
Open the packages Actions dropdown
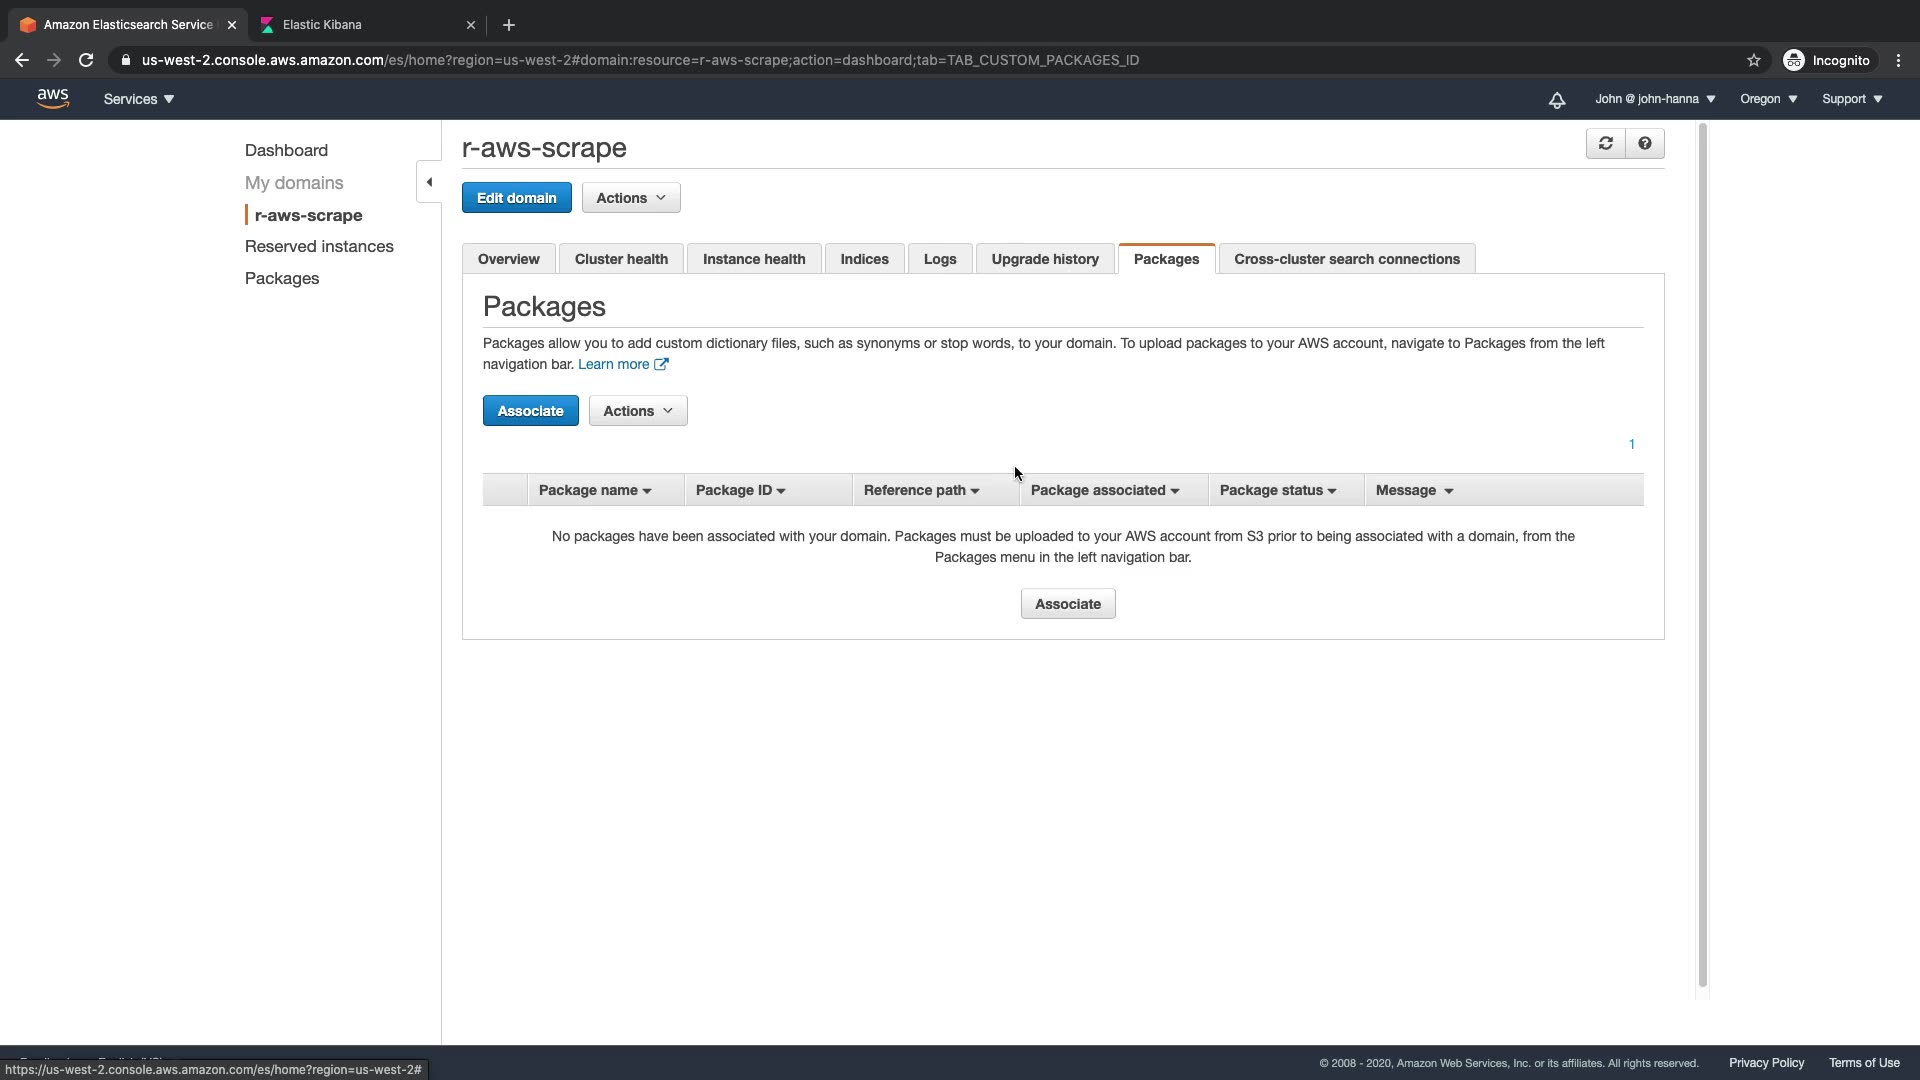point(638,411)
